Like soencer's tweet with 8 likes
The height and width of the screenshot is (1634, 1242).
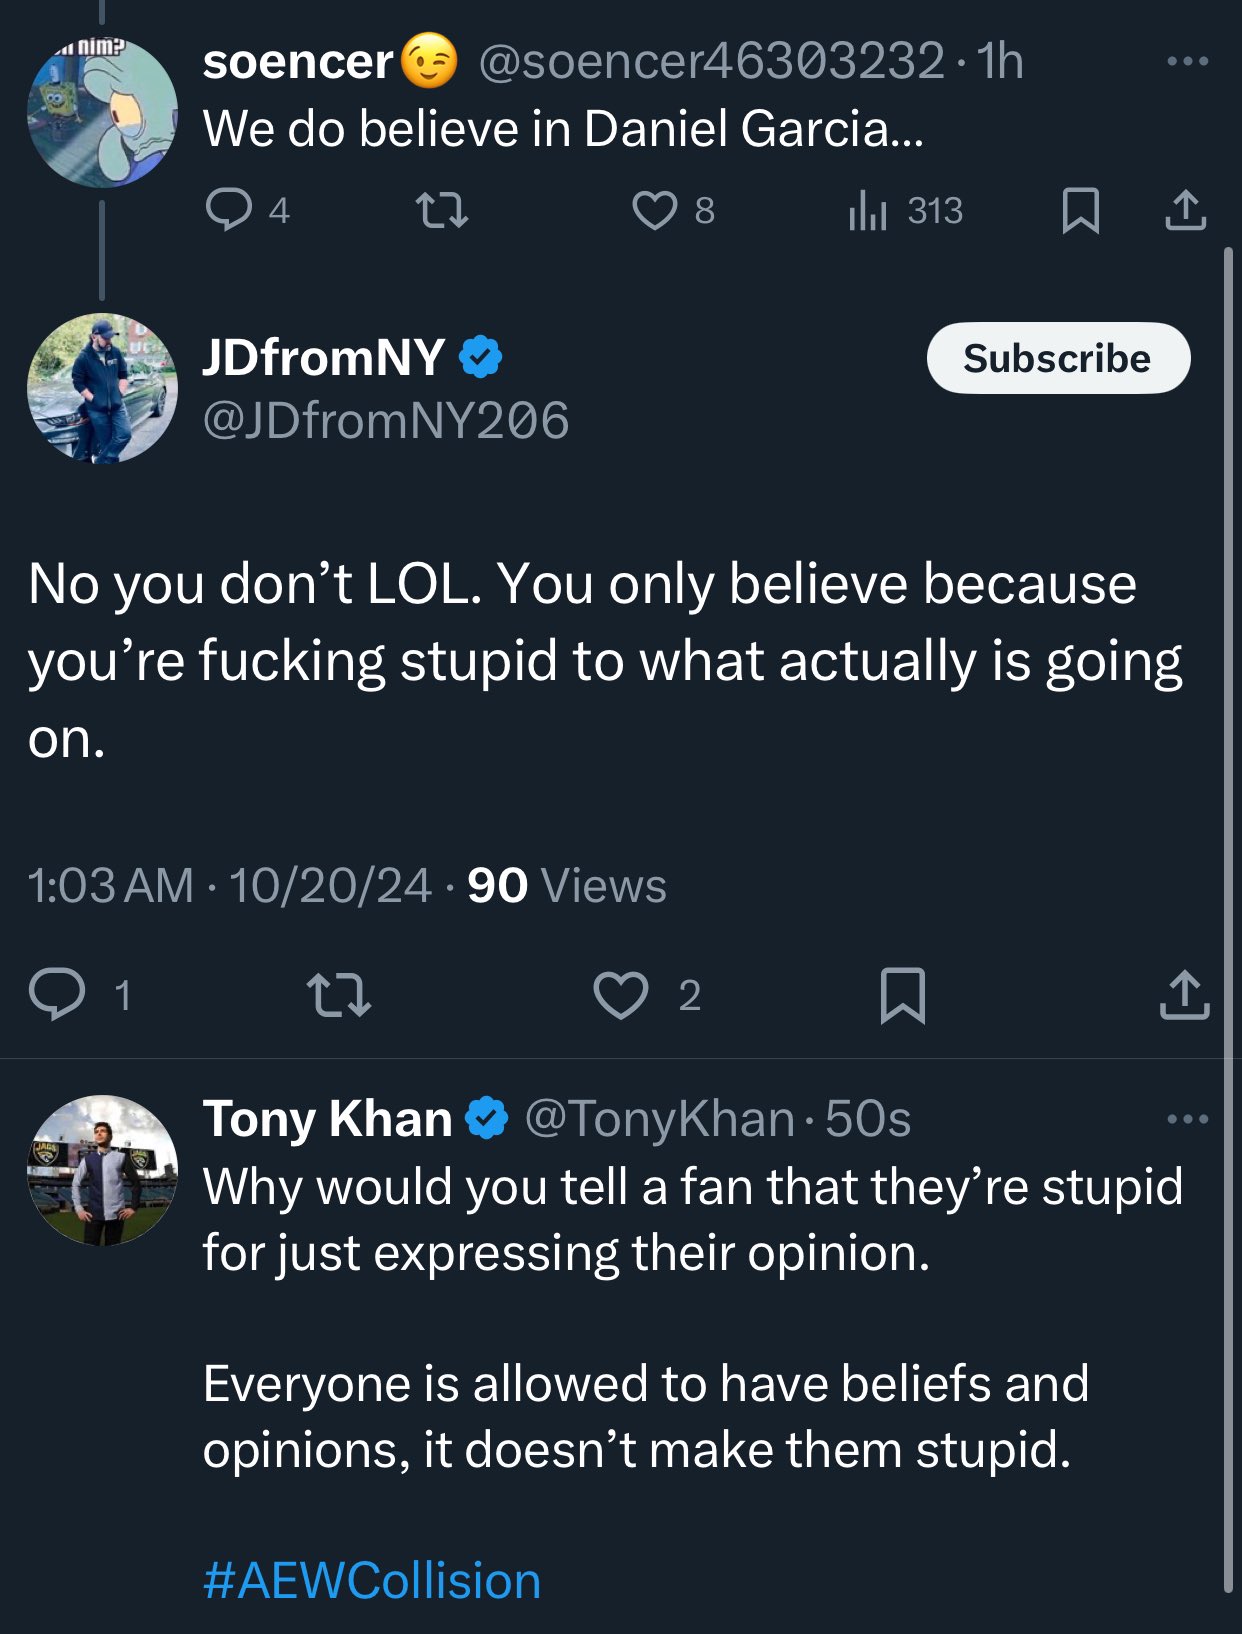click(x=655, y=210)
